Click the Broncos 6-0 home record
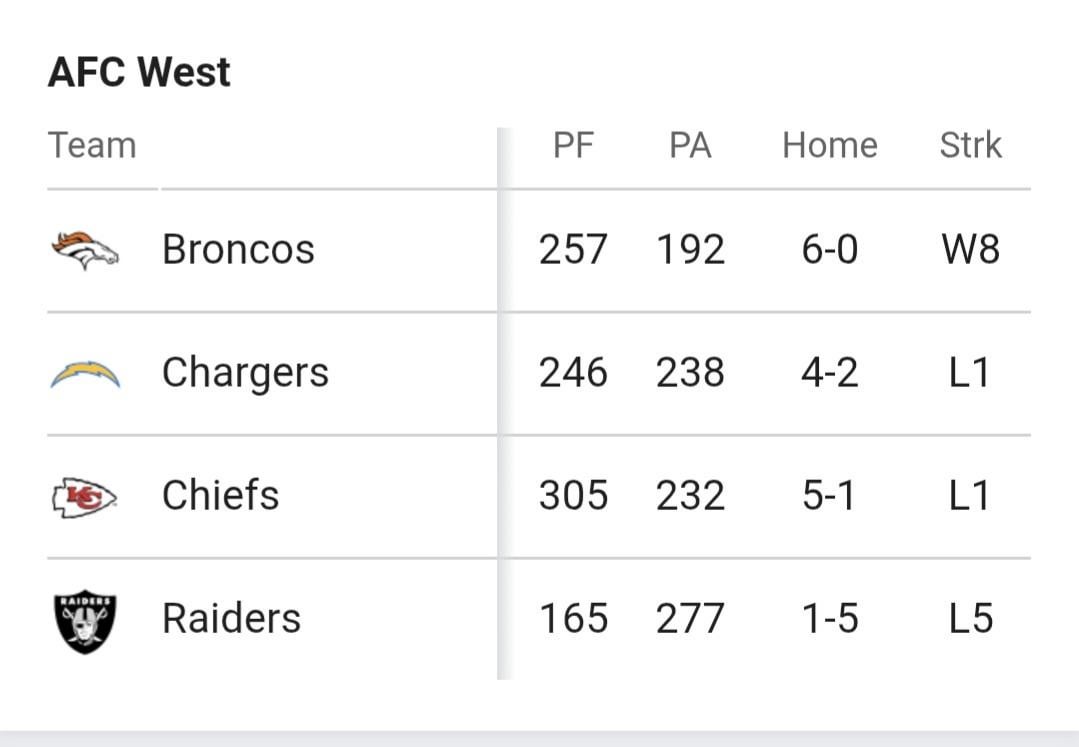 coord(827,249)
